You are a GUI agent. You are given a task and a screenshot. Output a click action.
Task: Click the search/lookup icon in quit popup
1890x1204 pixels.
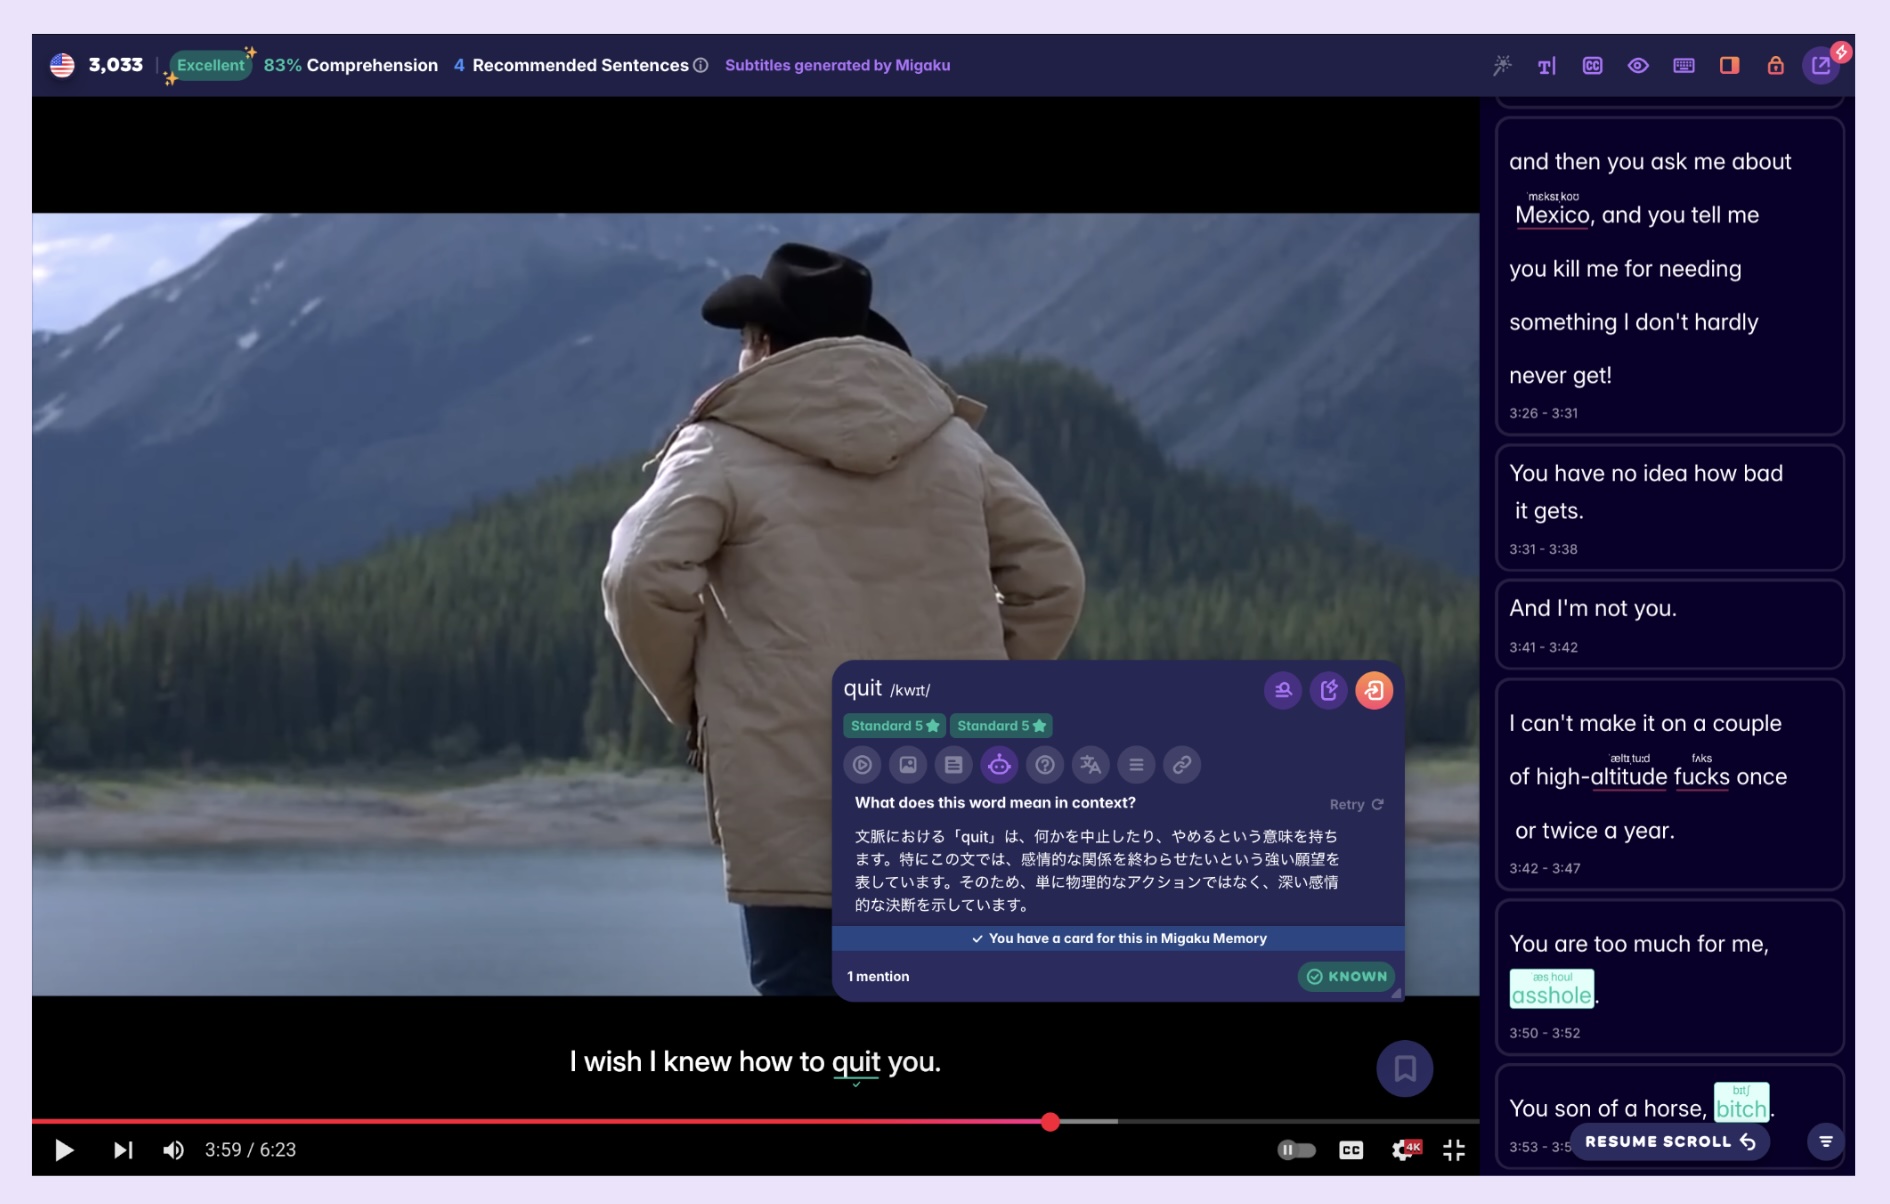(1283, 690)
